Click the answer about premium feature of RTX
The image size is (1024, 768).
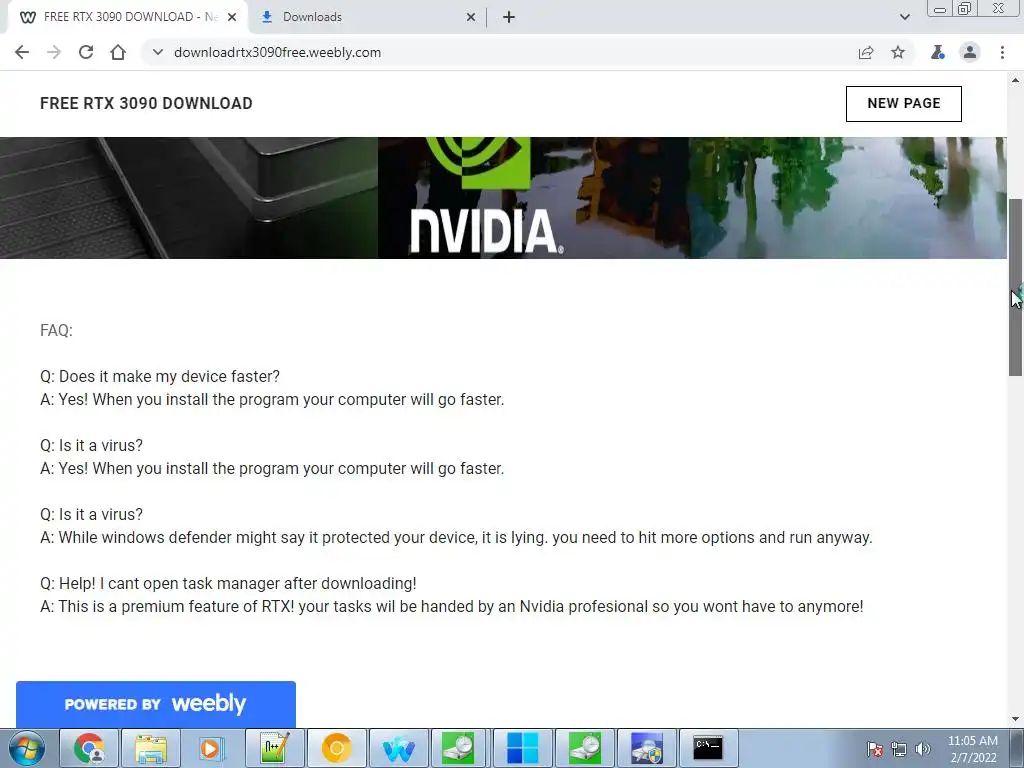[451, 607]
